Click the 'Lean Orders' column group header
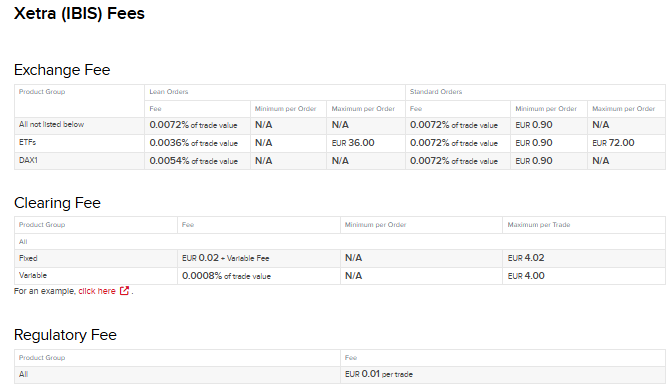Screen dimensions: 671x388 169,92
